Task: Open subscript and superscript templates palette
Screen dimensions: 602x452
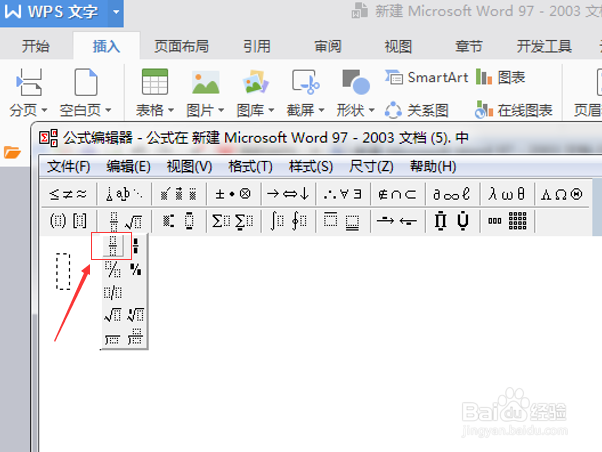Action: 179,221
